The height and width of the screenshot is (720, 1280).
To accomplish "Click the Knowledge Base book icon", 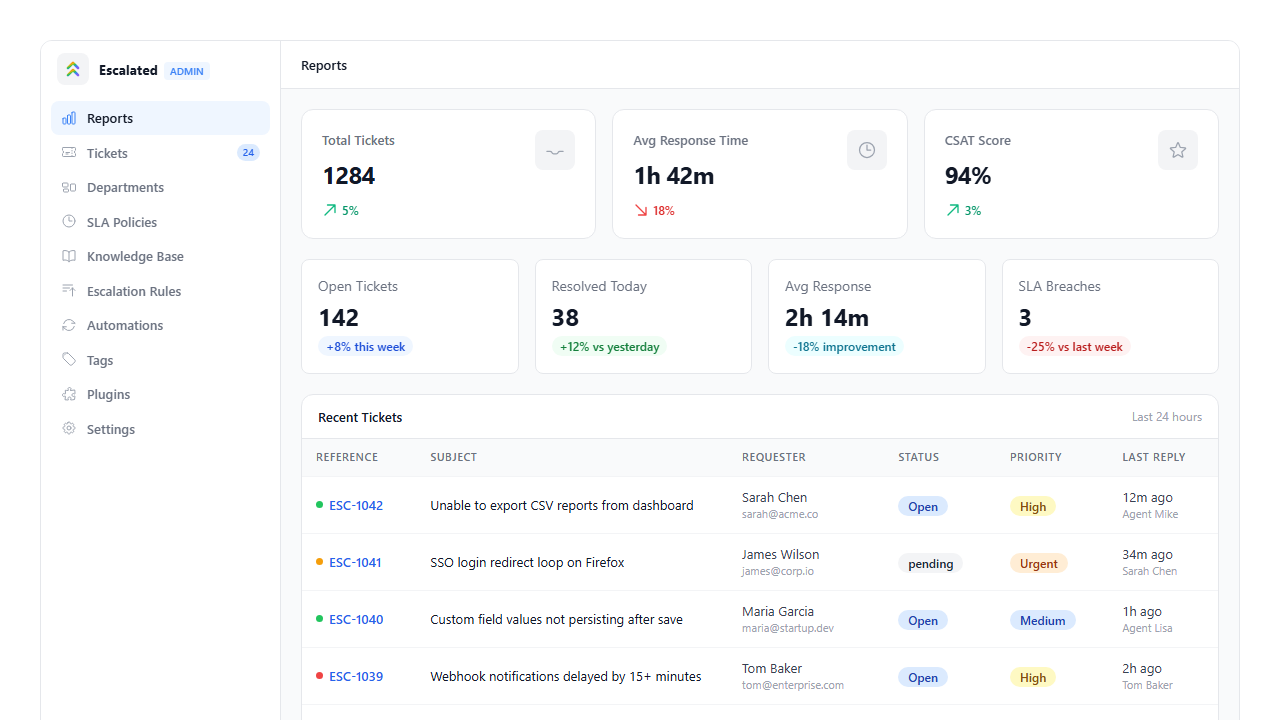I will (69, 256).
